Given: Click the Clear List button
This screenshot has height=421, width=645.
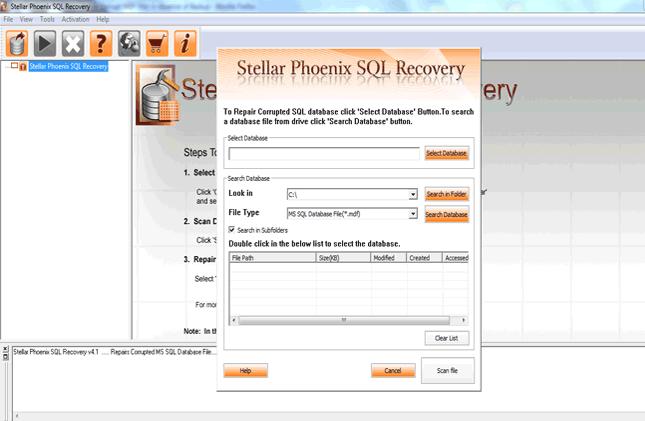Looking at the screenshot, I should 446,338.
